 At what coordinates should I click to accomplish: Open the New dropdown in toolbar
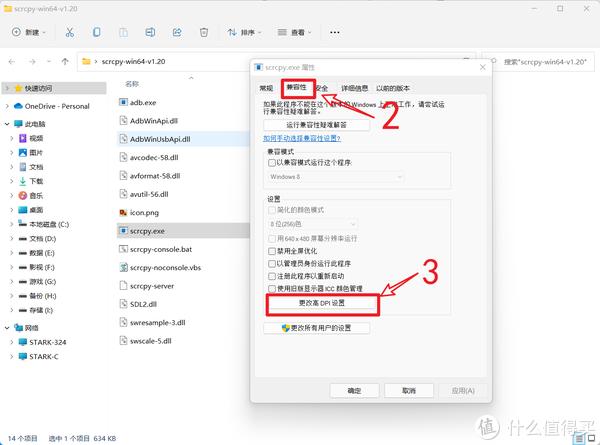point(29,33)
